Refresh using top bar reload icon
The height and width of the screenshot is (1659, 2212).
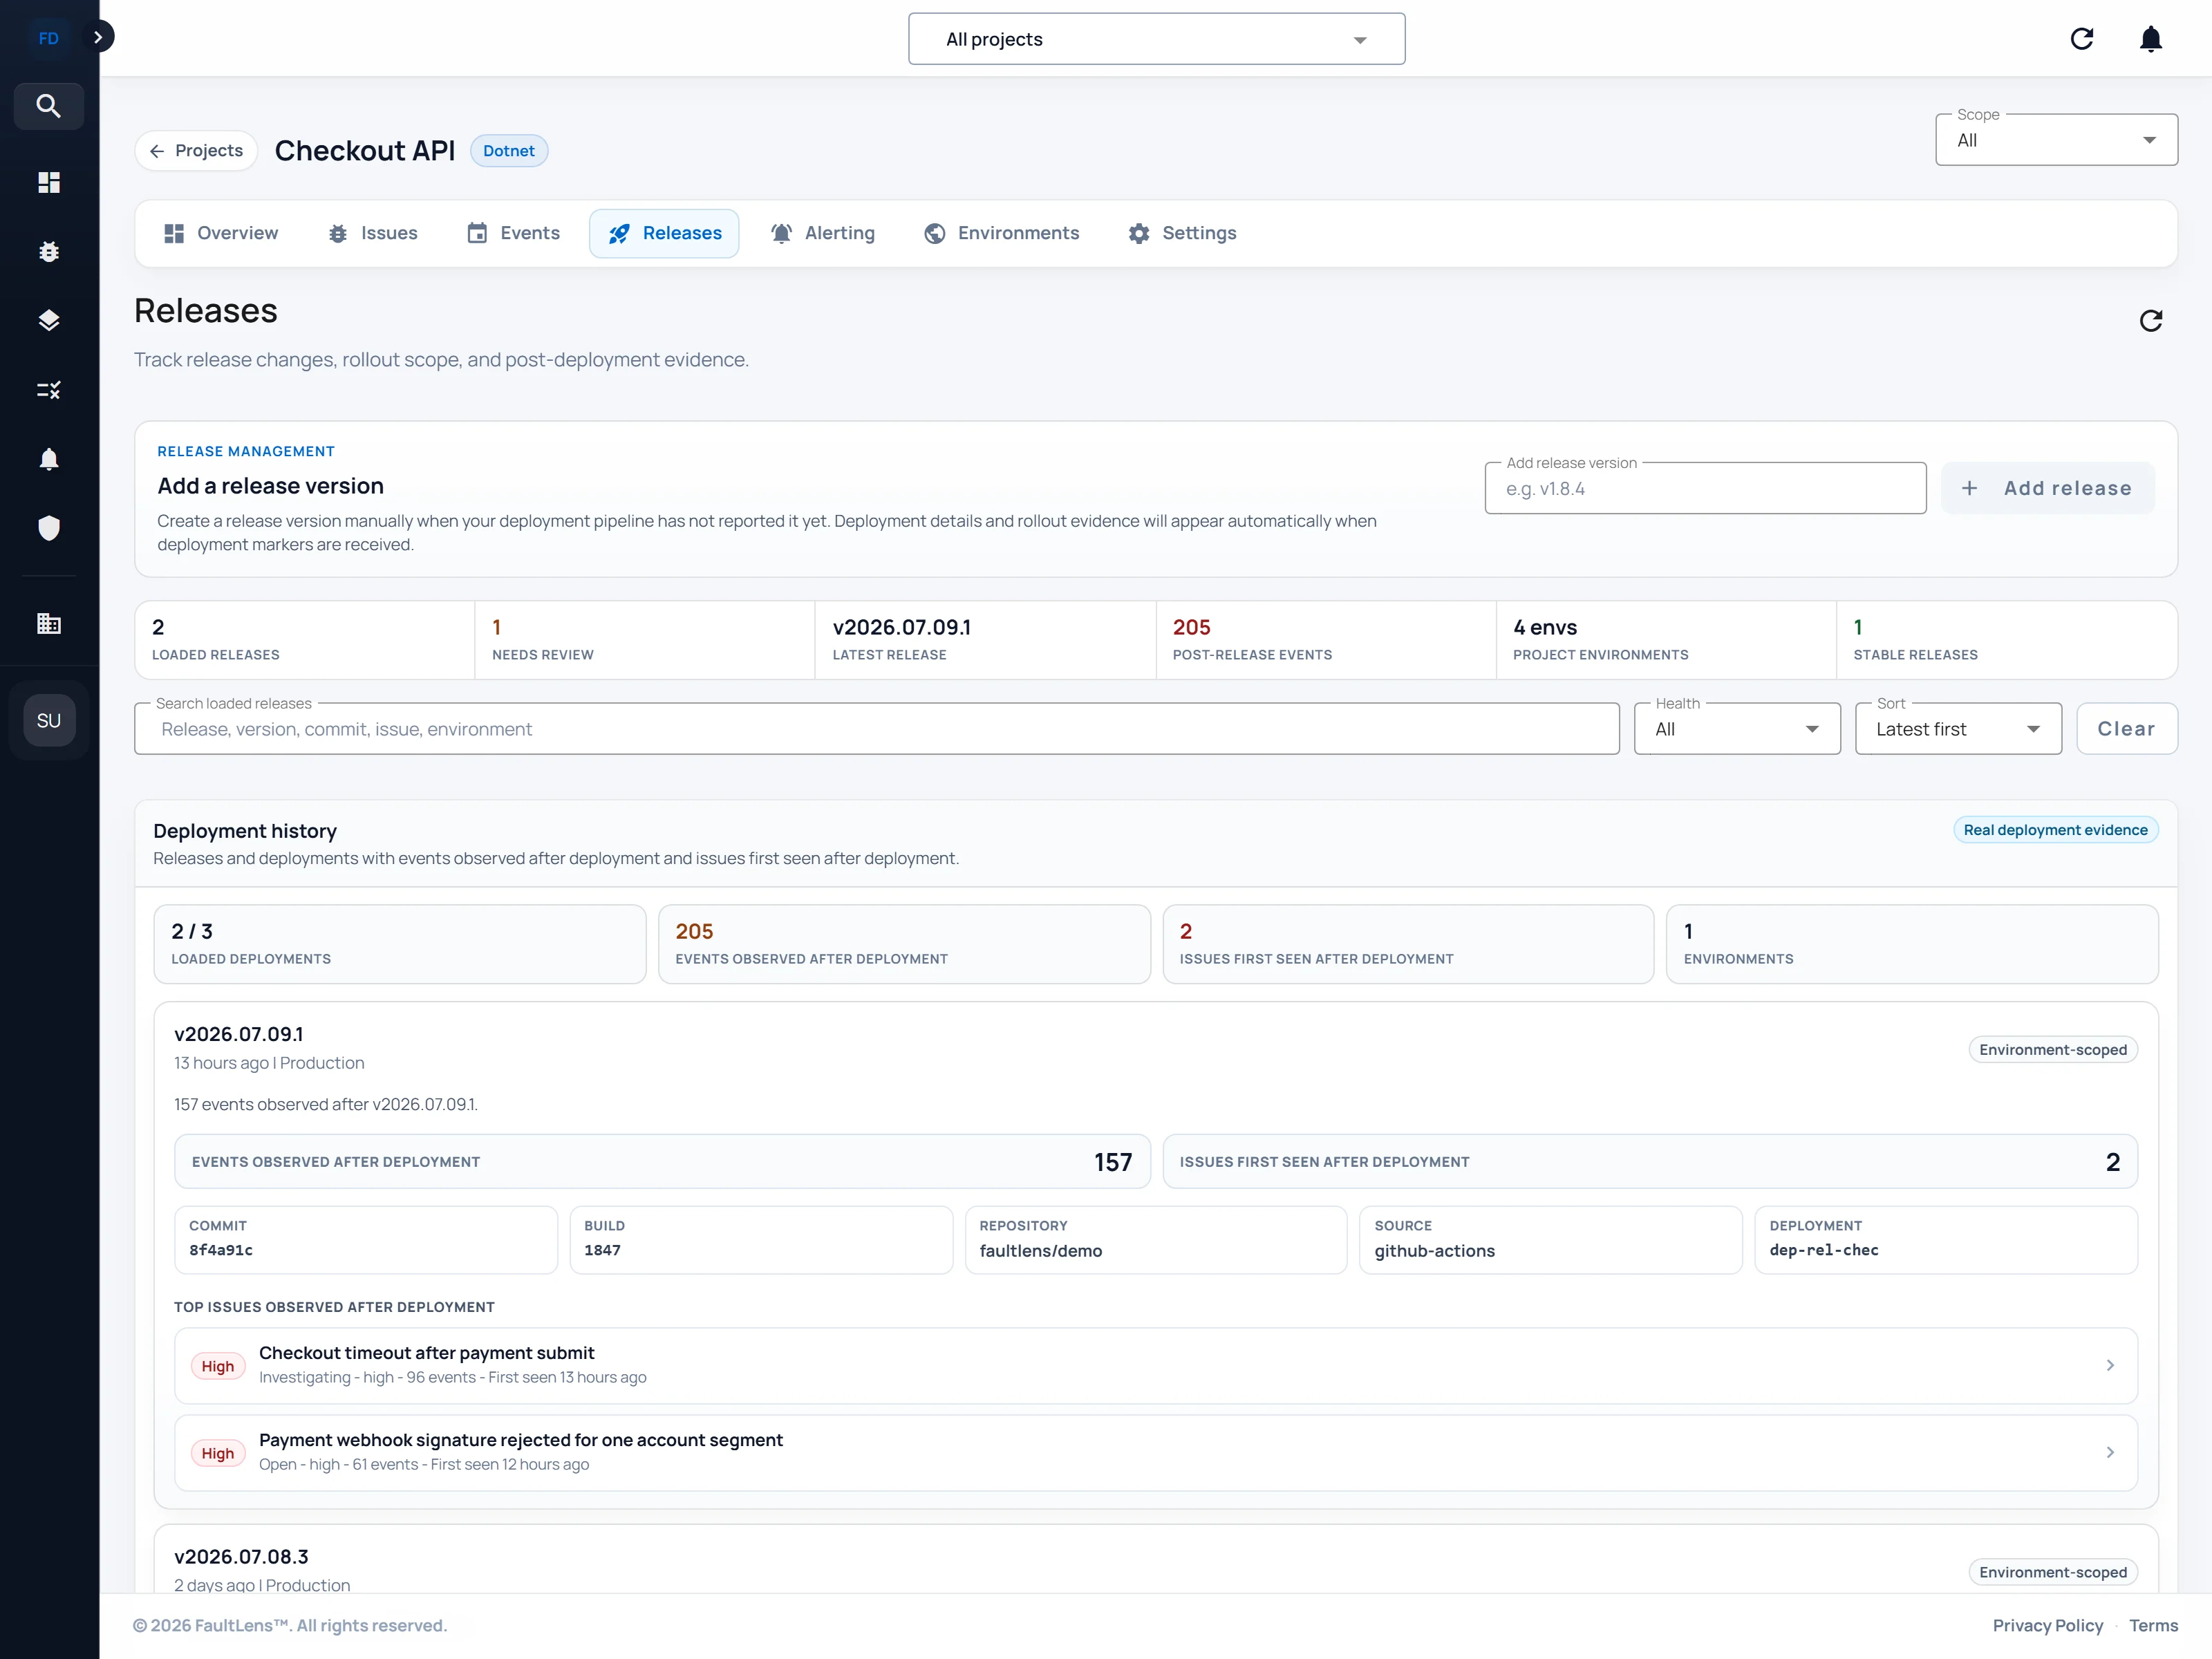(2081, 39)
